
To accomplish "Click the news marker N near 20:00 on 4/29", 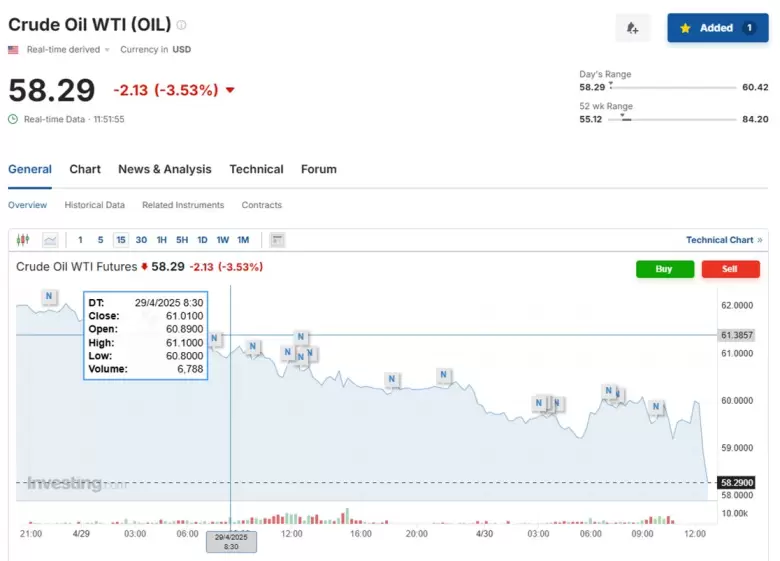I will click(444, 375).
